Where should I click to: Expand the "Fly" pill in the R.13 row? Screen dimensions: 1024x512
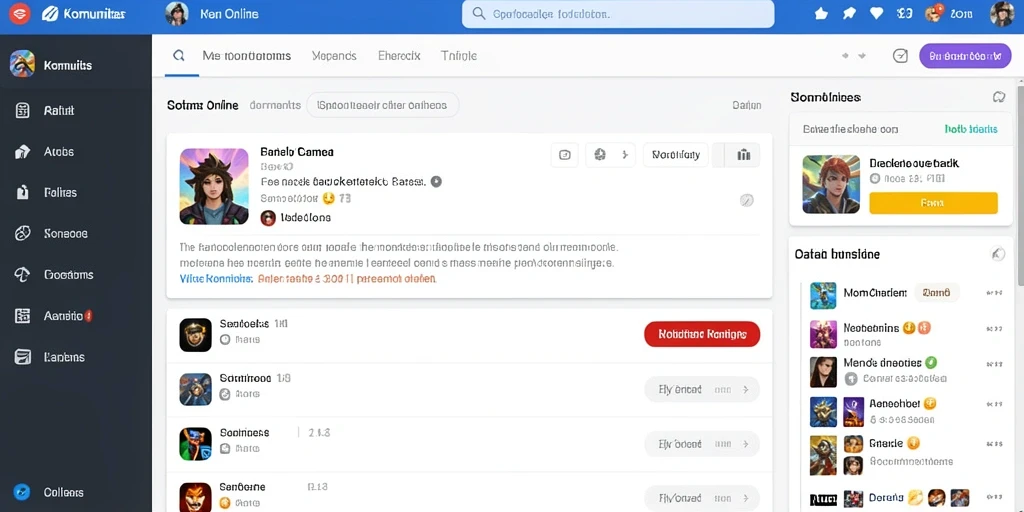click(702, 498)
